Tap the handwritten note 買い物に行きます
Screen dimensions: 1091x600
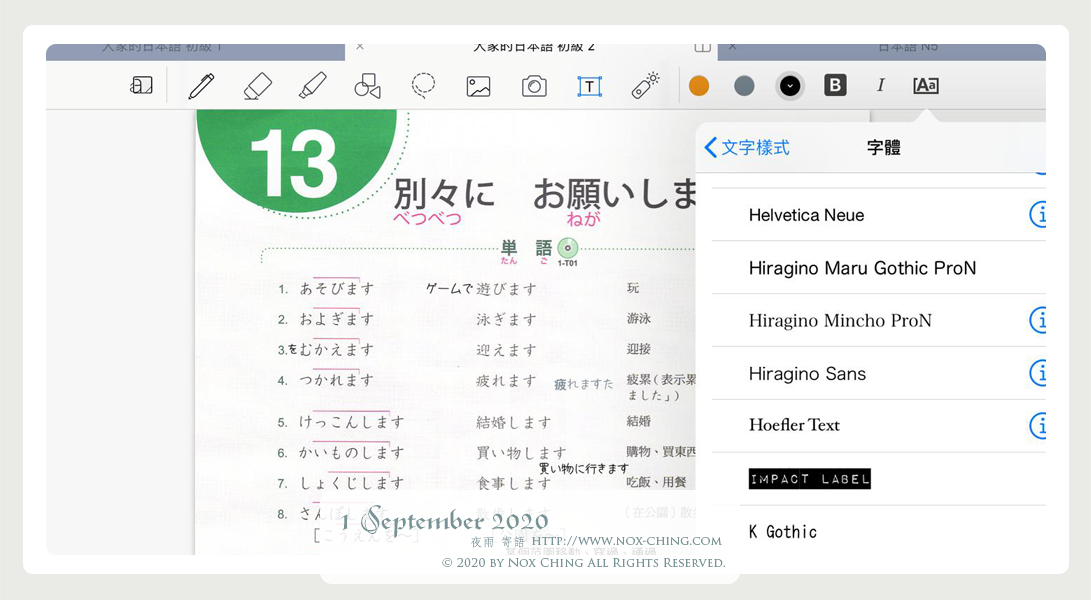tap(584, 468)
